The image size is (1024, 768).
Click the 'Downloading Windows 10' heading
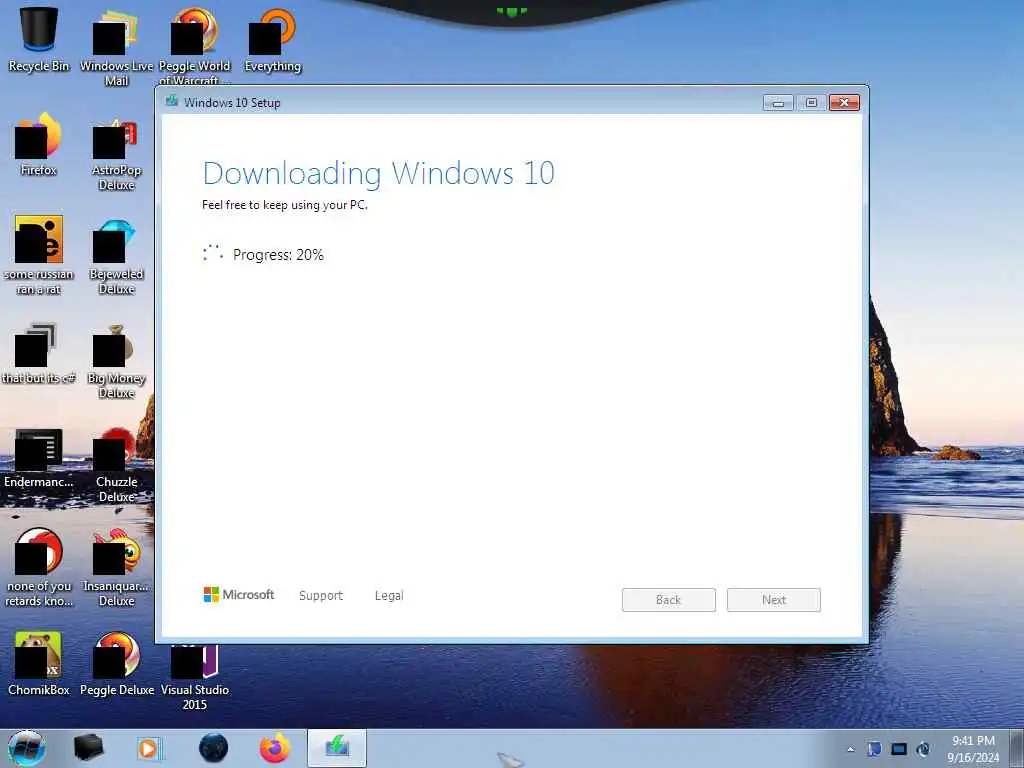[379, 173]
